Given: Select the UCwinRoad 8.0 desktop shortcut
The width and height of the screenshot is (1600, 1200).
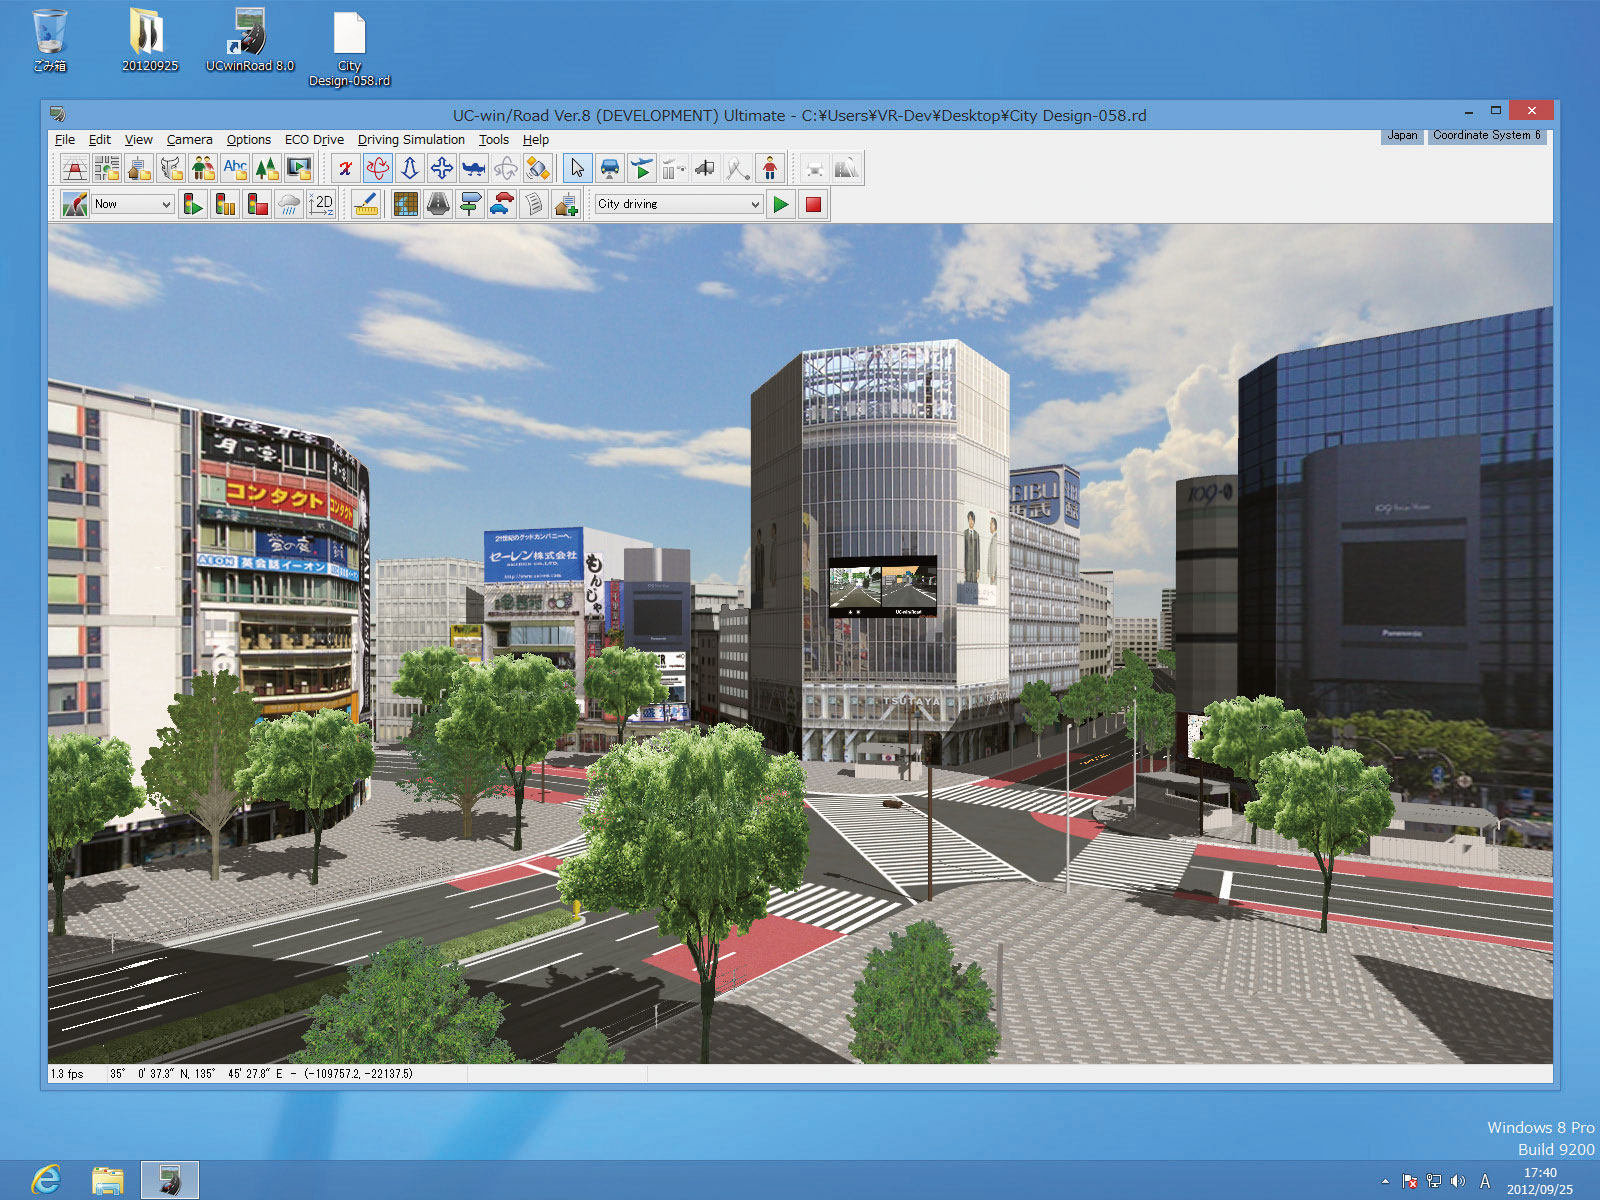Looking at the screenshot, I should coord(250,42).
